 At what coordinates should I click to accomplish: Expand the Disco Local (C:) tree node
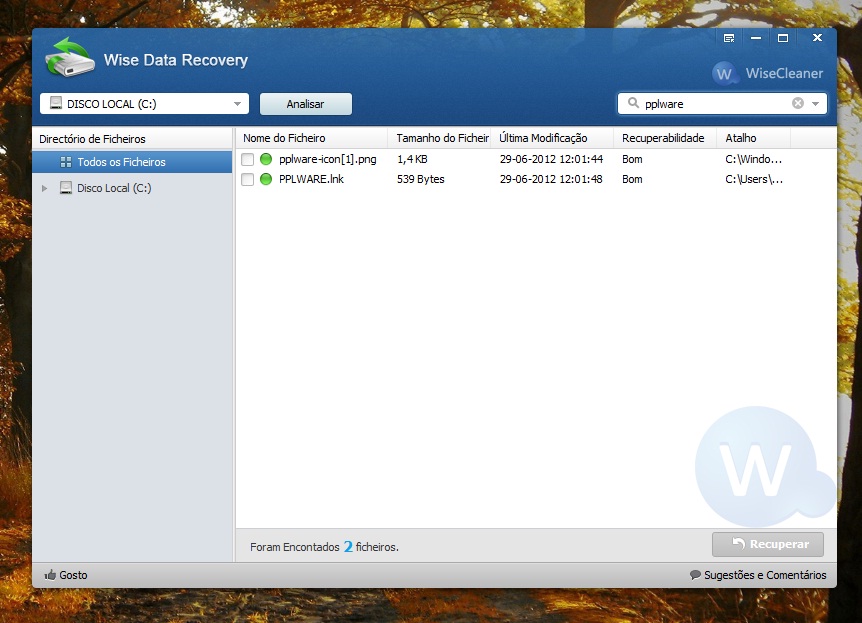[x=45, y=188]
